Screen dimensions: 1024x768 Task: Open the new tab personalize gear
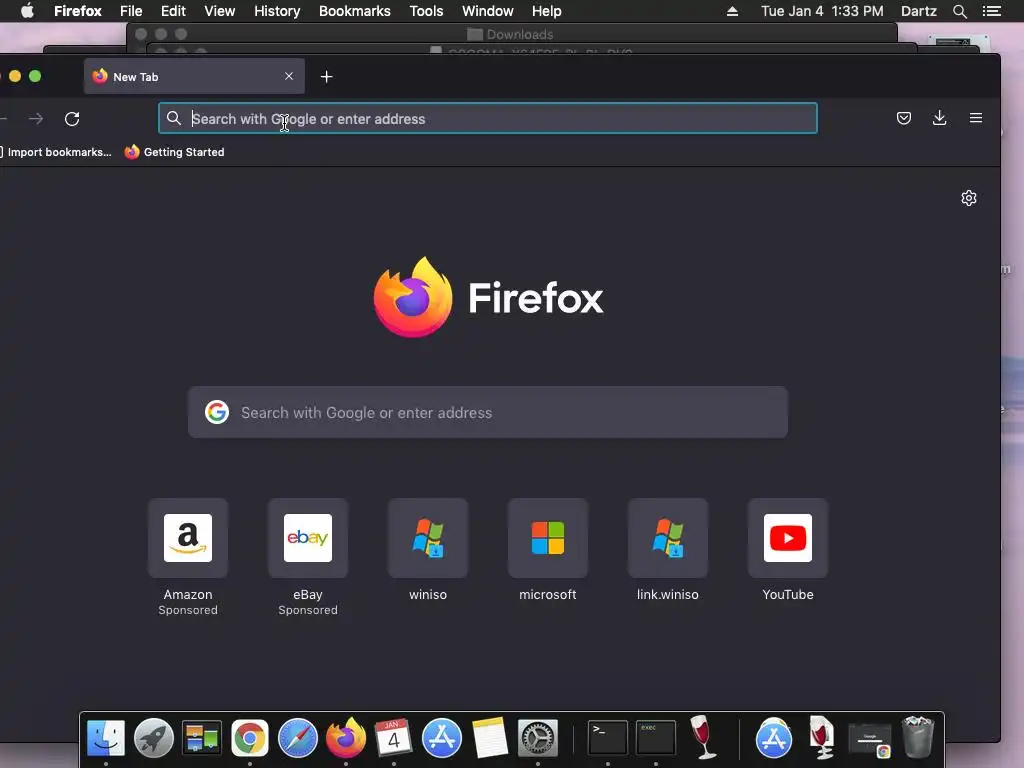(968, 198)
